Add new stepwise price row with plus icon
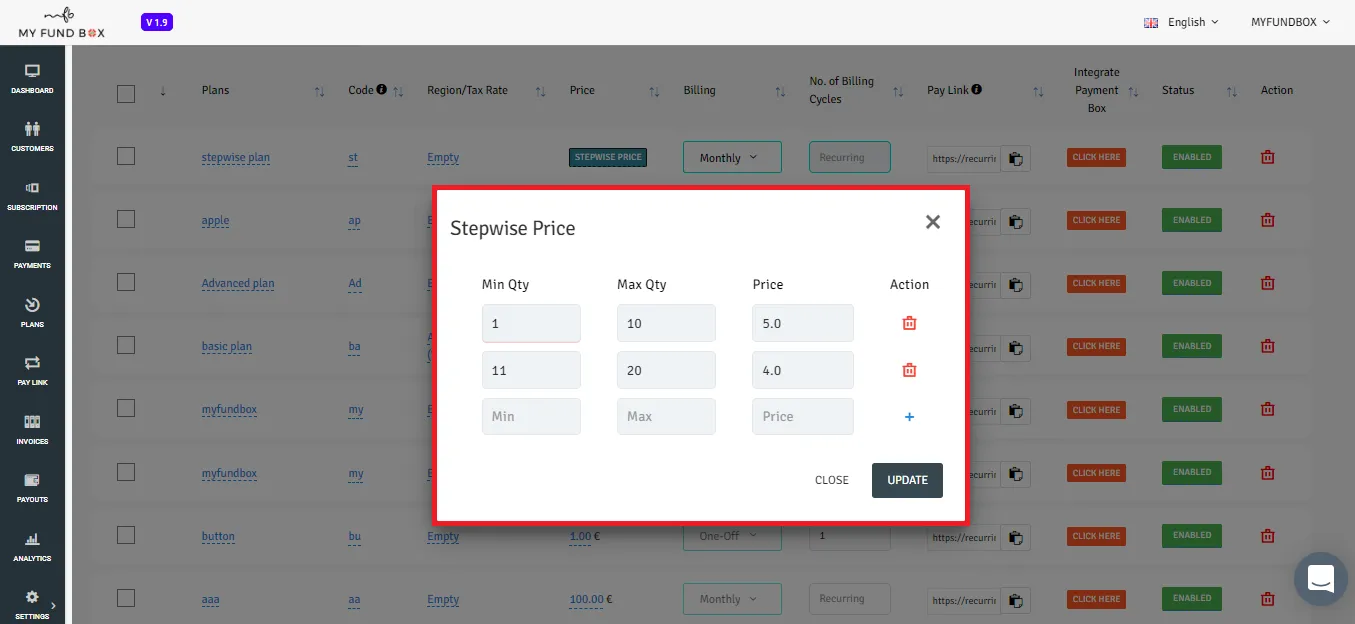Image resolution: width=1355 pixels, height=624 pixels. point(909,417)
